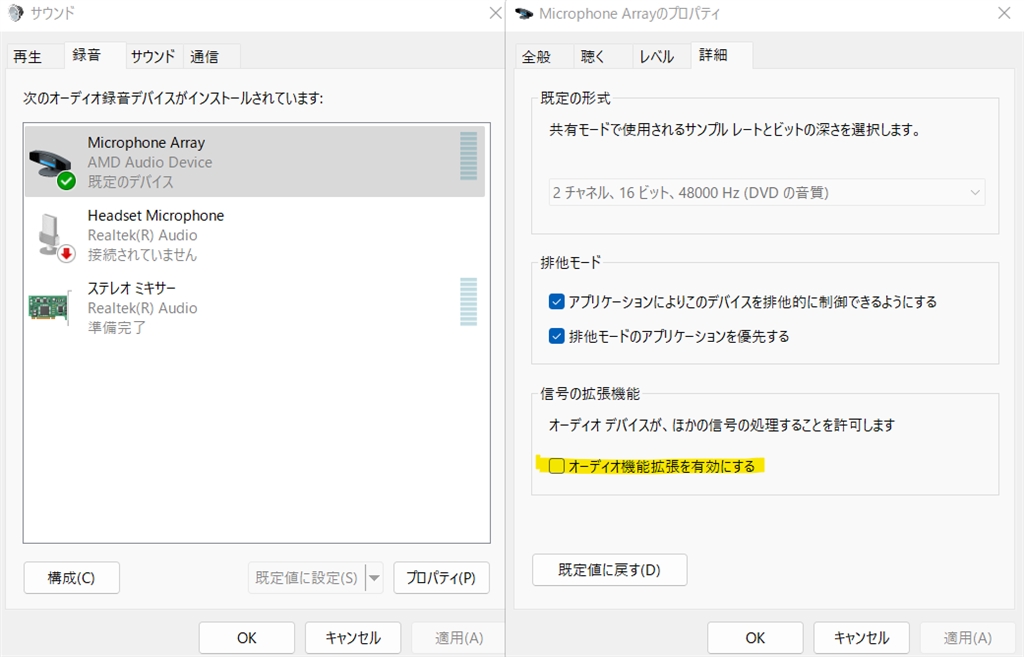Click the Headset Microphone device icon

[x=51, y=236]
